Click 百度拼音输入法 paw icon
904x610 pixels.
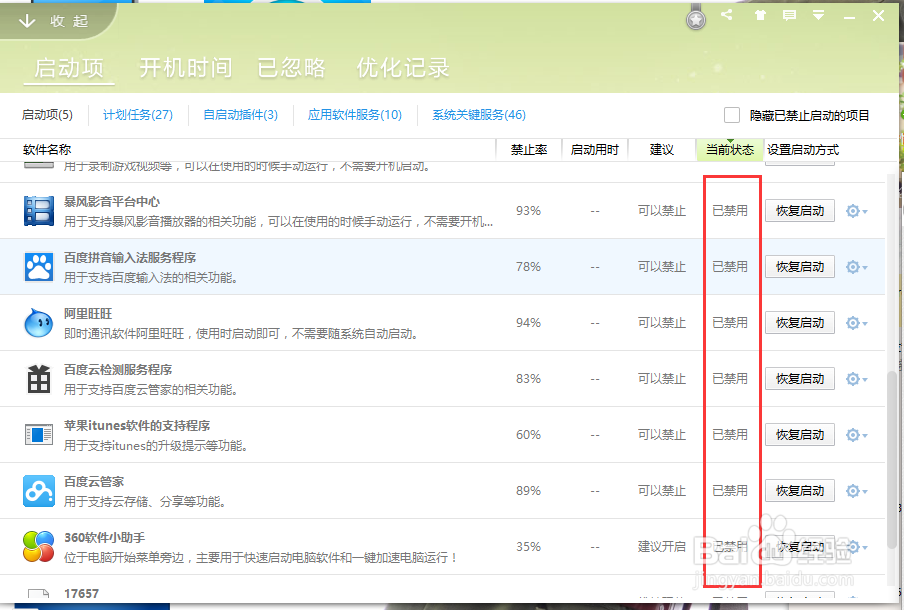coord(39,267)
